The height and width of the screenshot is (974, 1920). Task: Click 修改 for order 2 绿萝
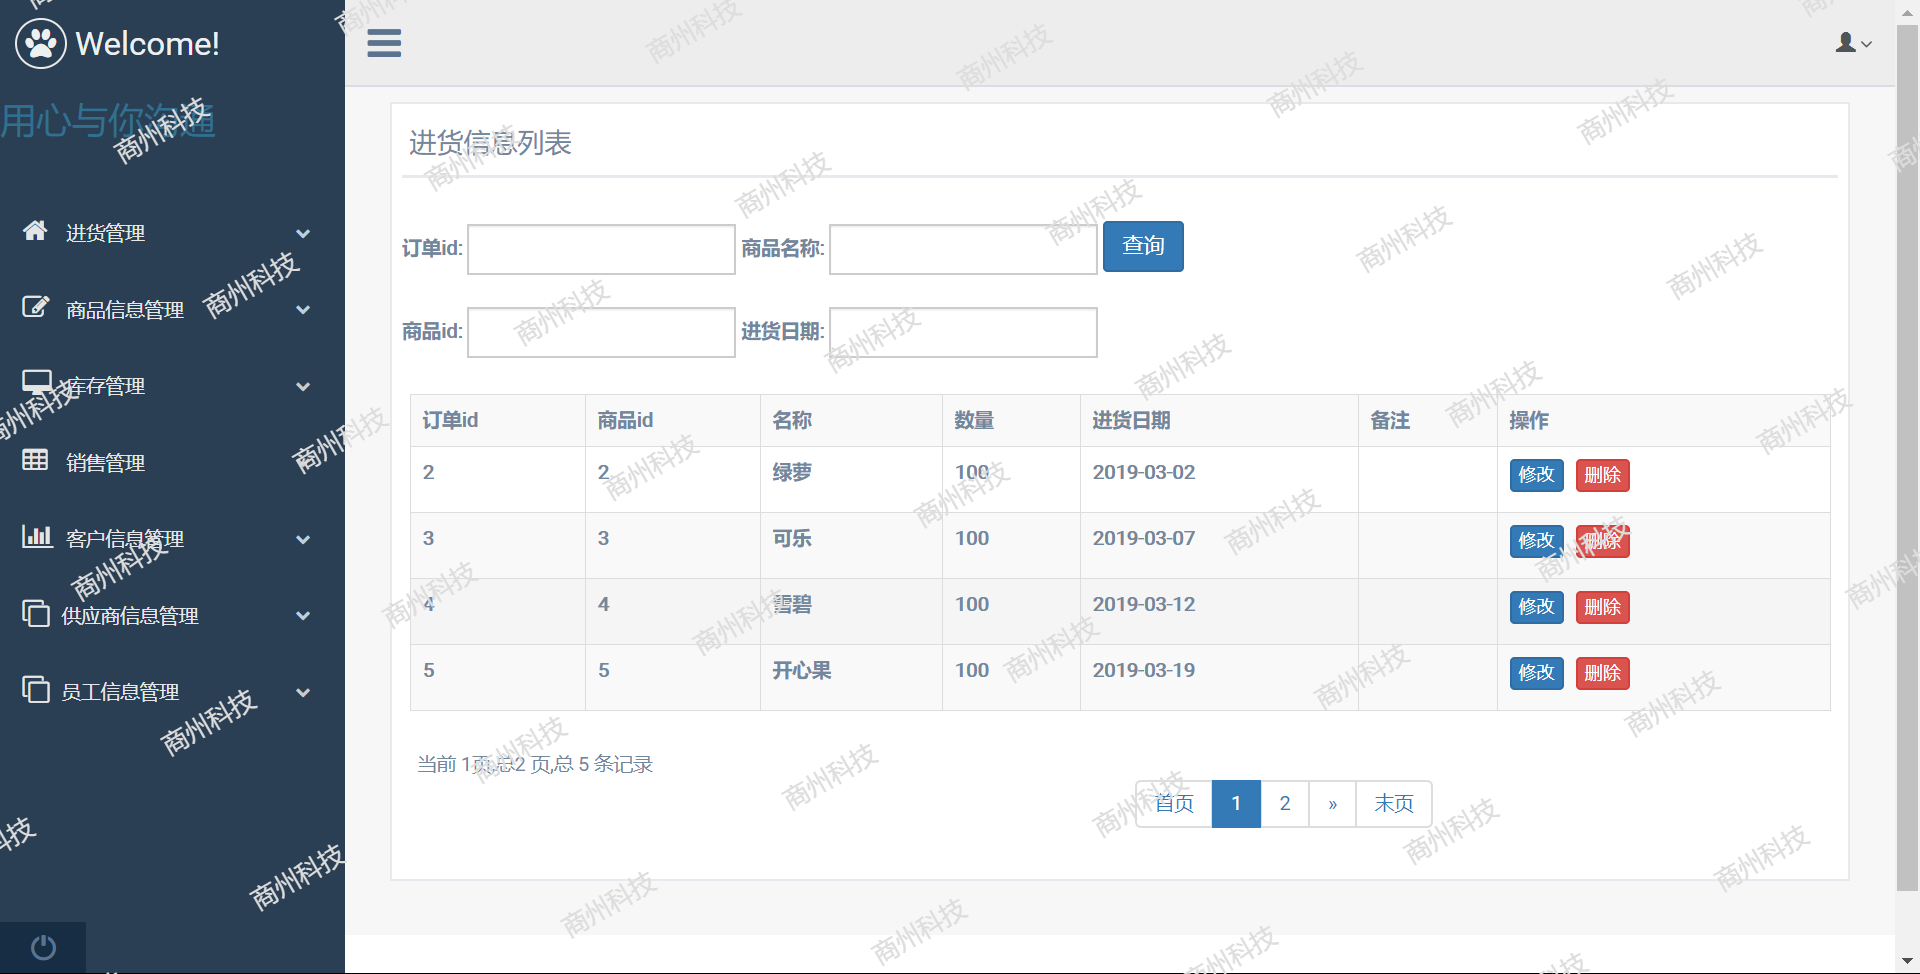pos(1536,475)
